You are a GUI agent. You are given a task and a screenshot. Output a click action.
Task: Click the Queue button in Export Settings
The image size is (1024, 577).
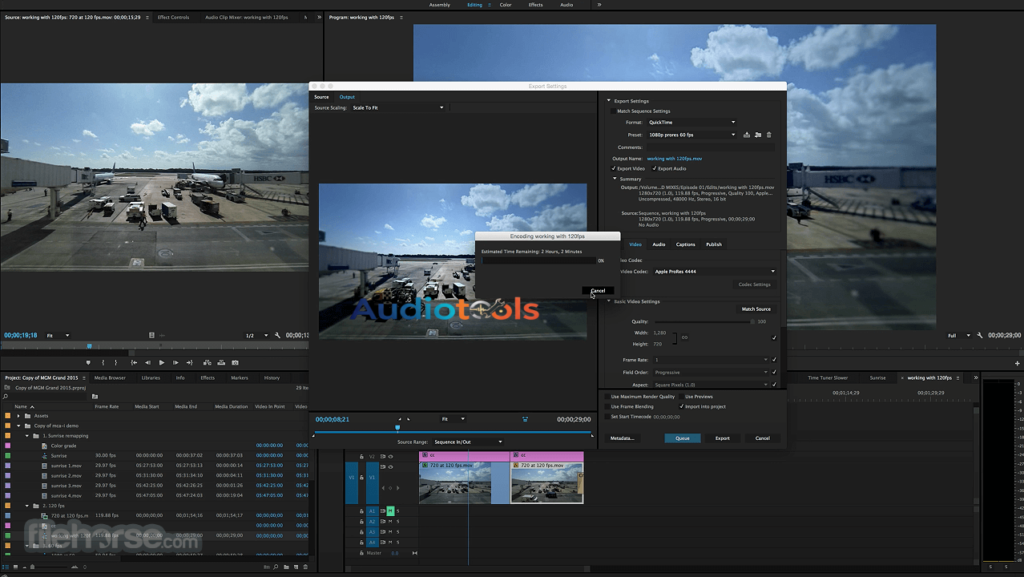[683, 438]
